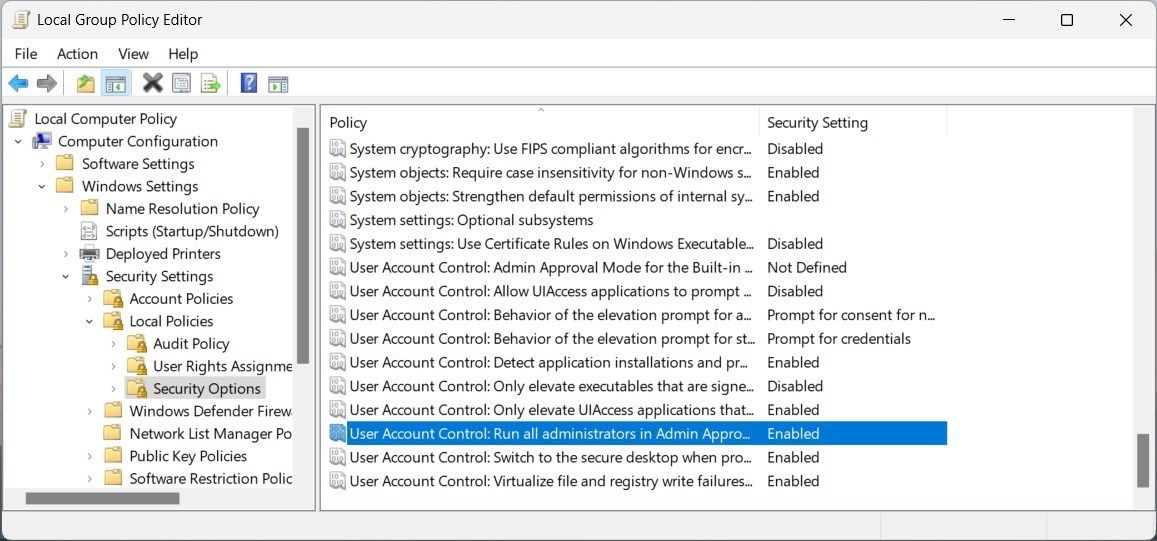Screen dimensions: 1157x541
Task: Toggle the Show/Hide Action Pane icon
Action: click(278, 83)
